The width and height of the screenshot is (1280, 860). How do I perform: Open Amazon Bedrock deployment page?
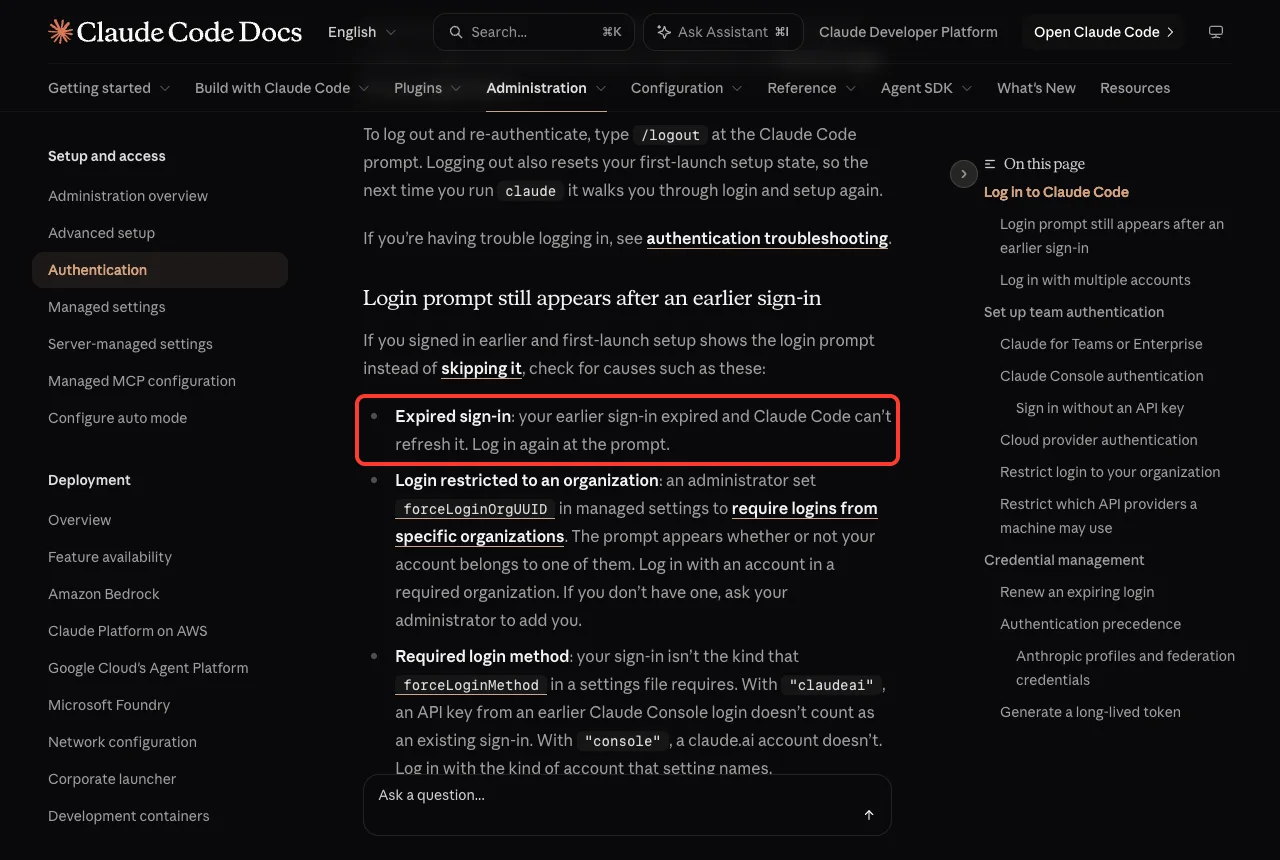pyautogui.click(x=104, y=594)
